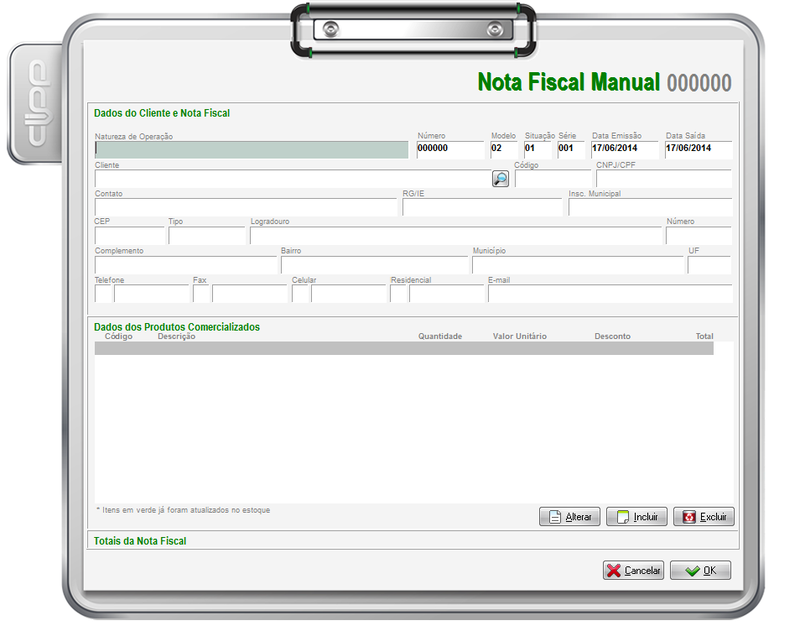This screenshot has height=631, width=800.
Task: Click the Série field
Action: click(570, 149)
